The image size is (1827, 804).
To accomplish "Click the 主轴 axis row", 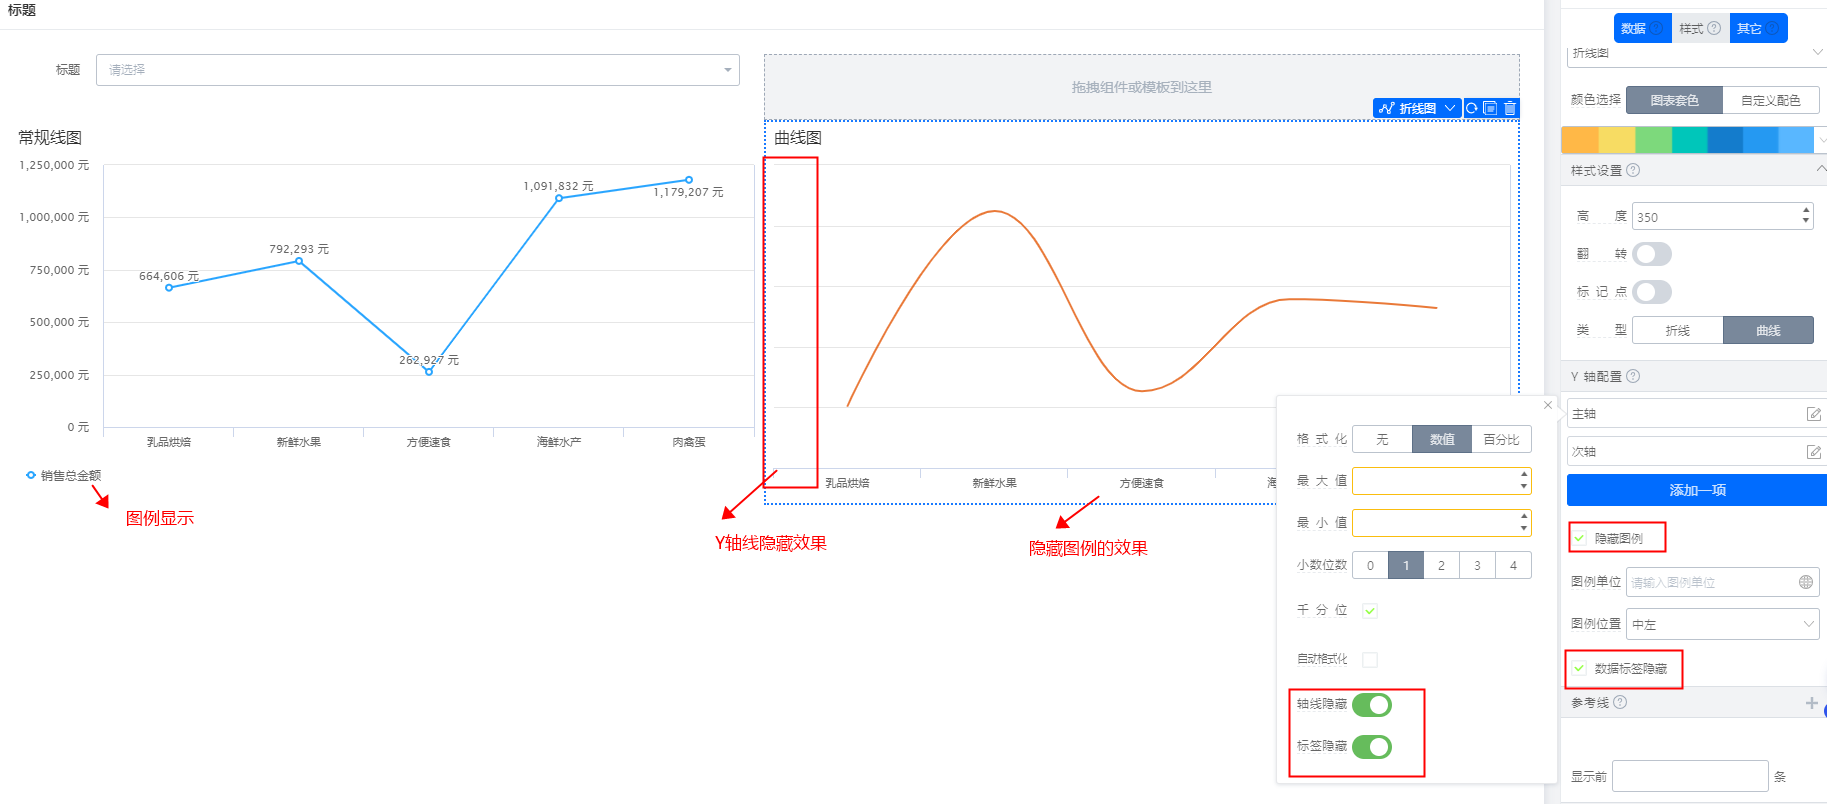I will coord(1697,413).
